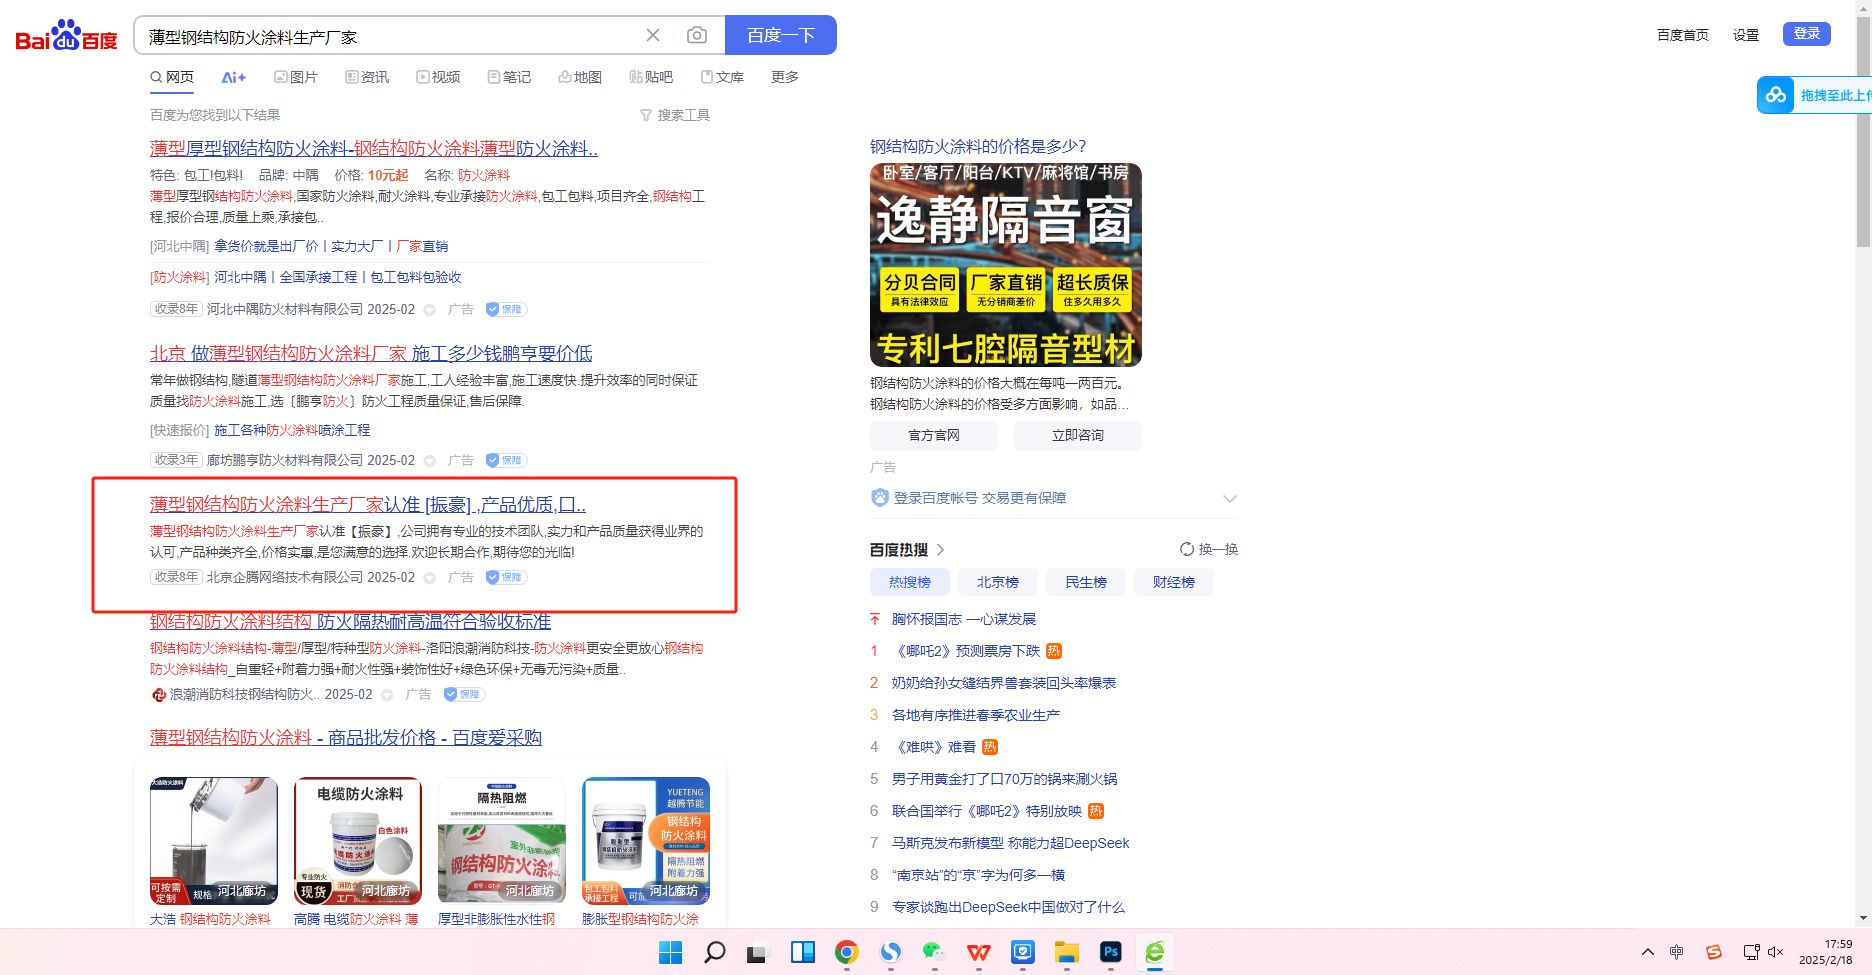1872x975 pixels.
Task: Click the 百度一下 search button
Action: [x=780, y=36]
